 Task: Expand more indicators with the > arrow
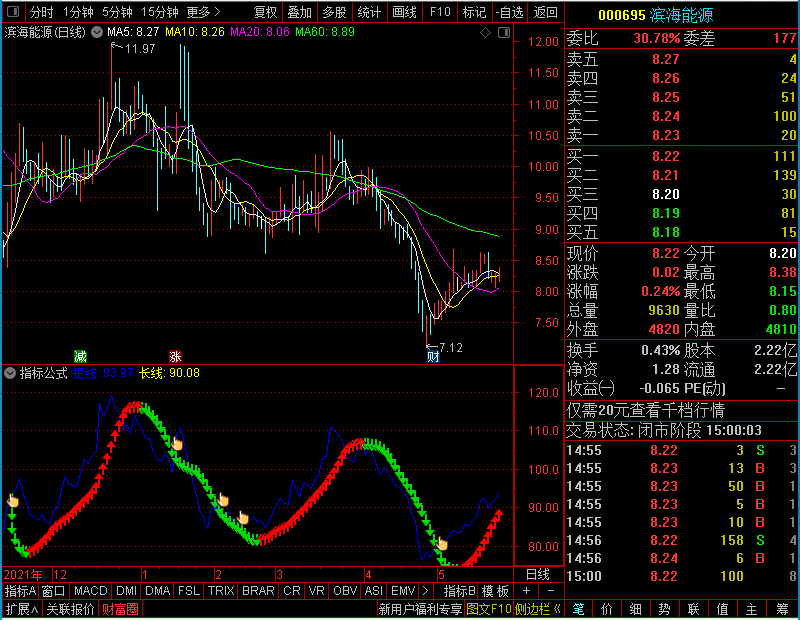426,591
